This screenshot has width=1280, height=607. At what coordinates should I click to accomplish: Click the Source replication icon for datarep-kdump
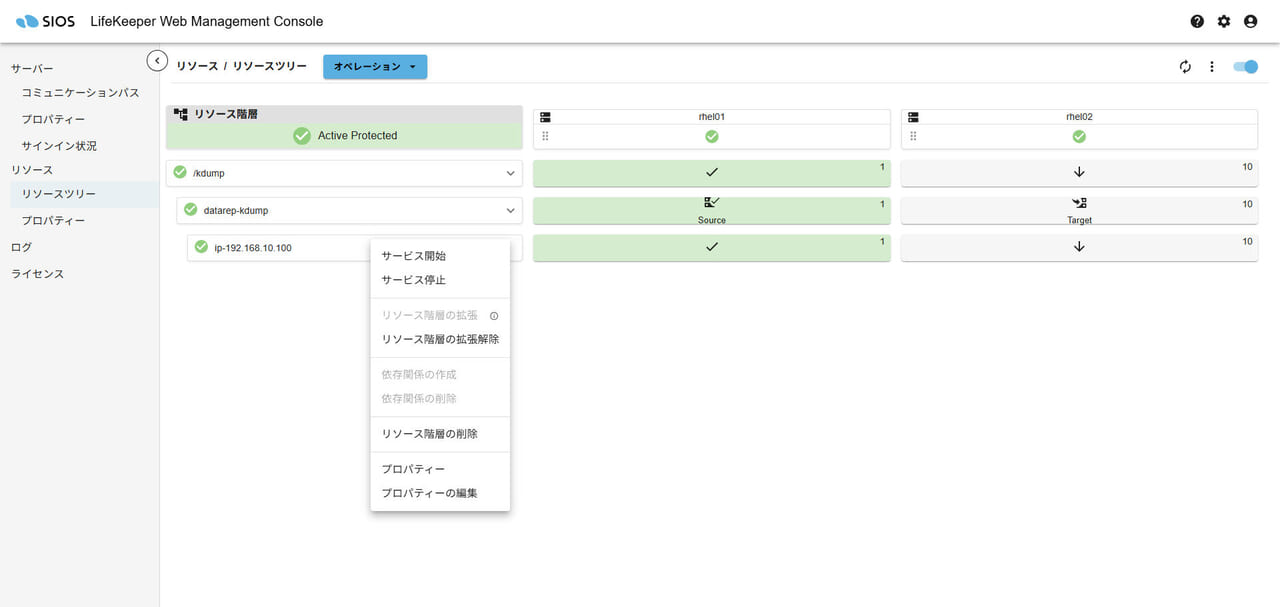coord(711,203)
